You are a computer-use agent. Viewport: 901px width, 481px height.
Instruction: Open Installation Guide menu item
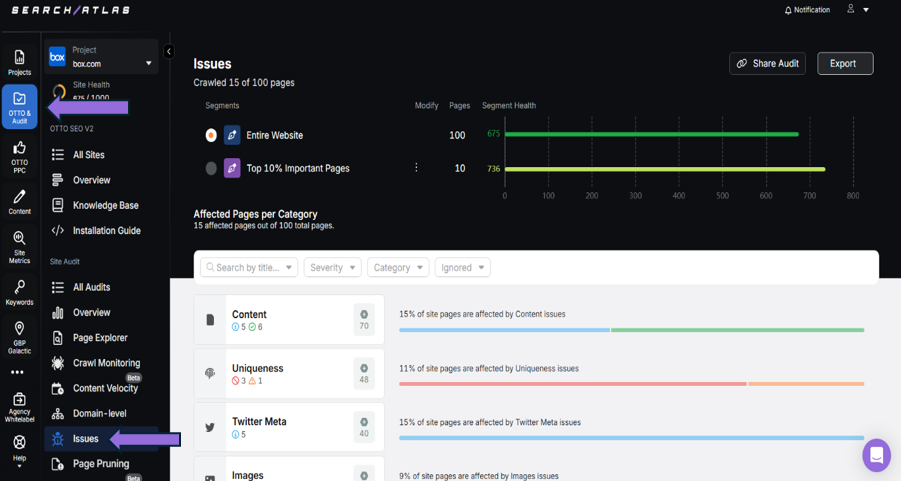pyautogui.click(x=106, y=230)
